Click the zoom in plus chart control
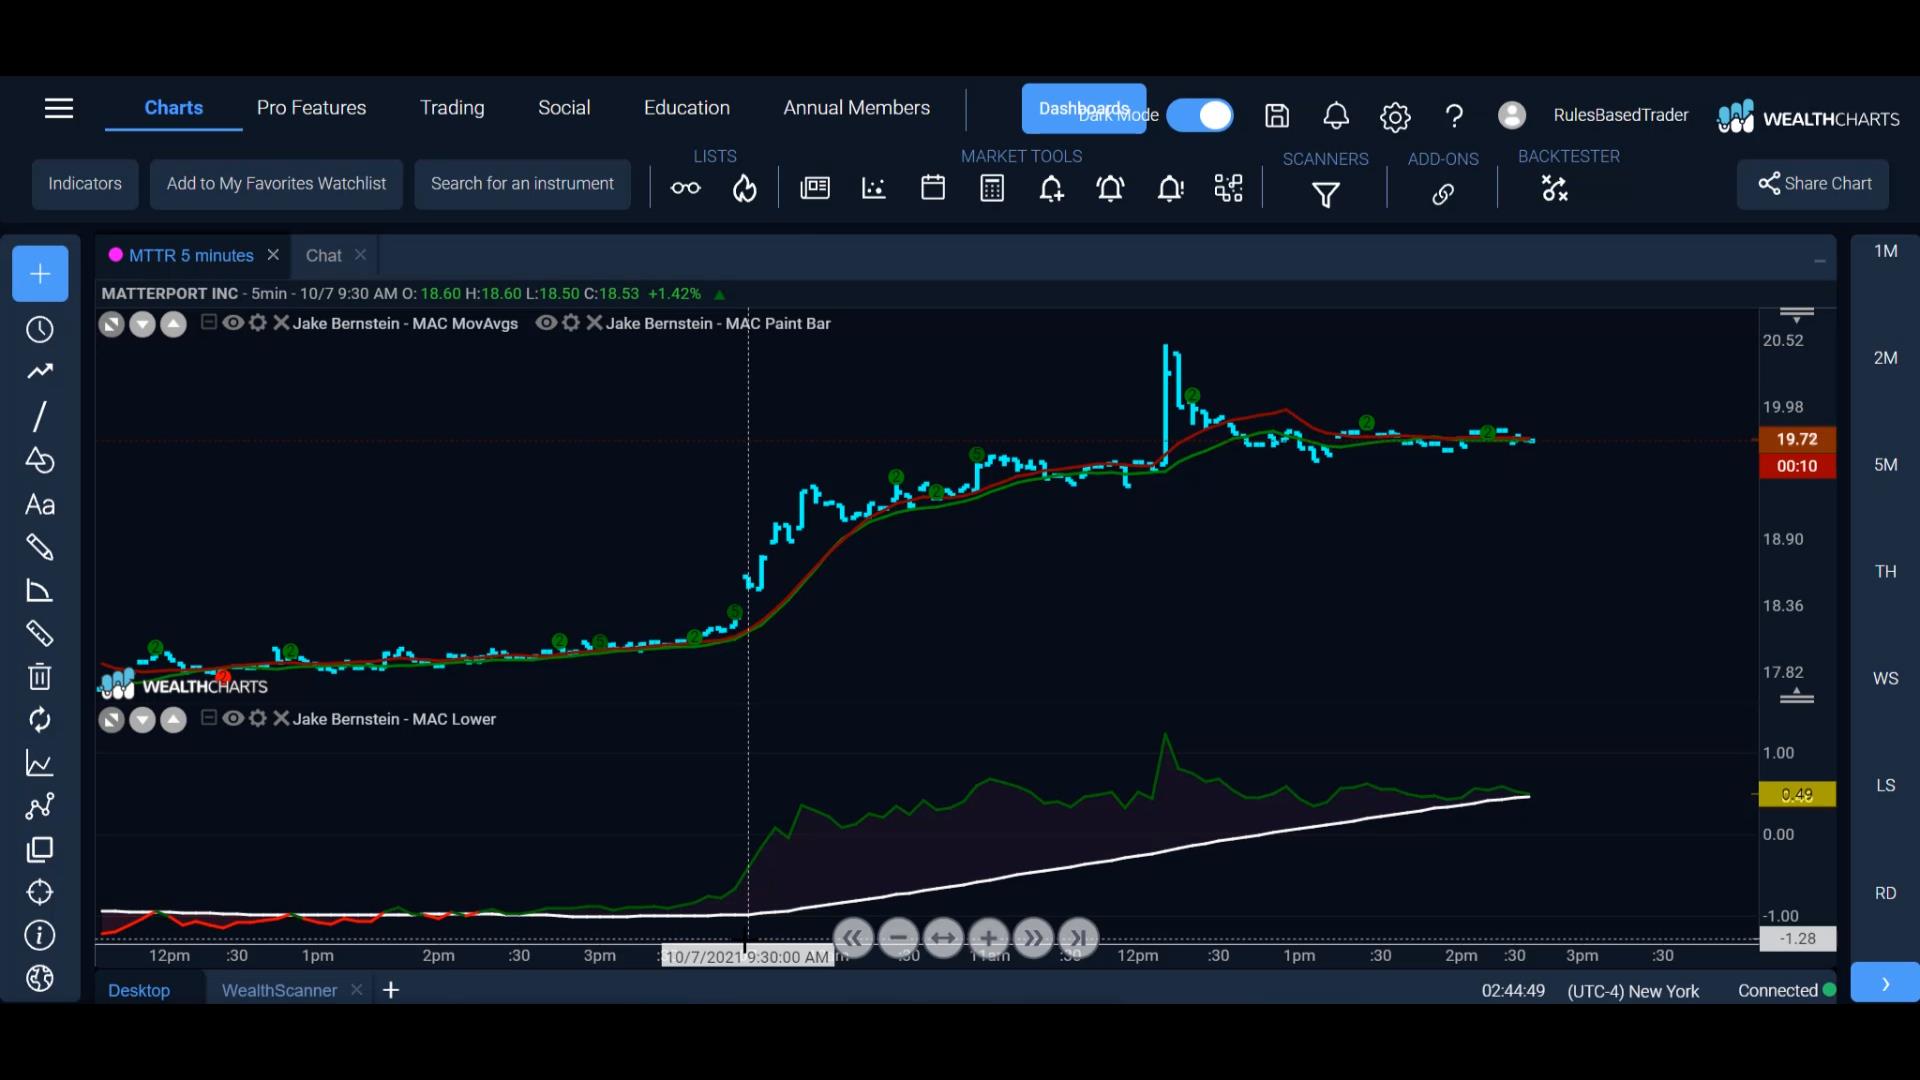 tap(988, 938)
